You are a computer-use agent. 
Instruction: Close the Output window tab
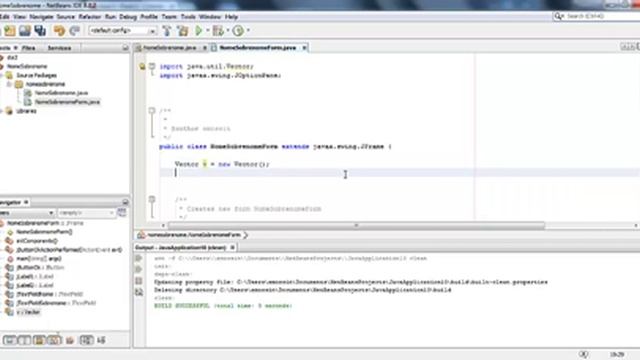click(232, 247)
